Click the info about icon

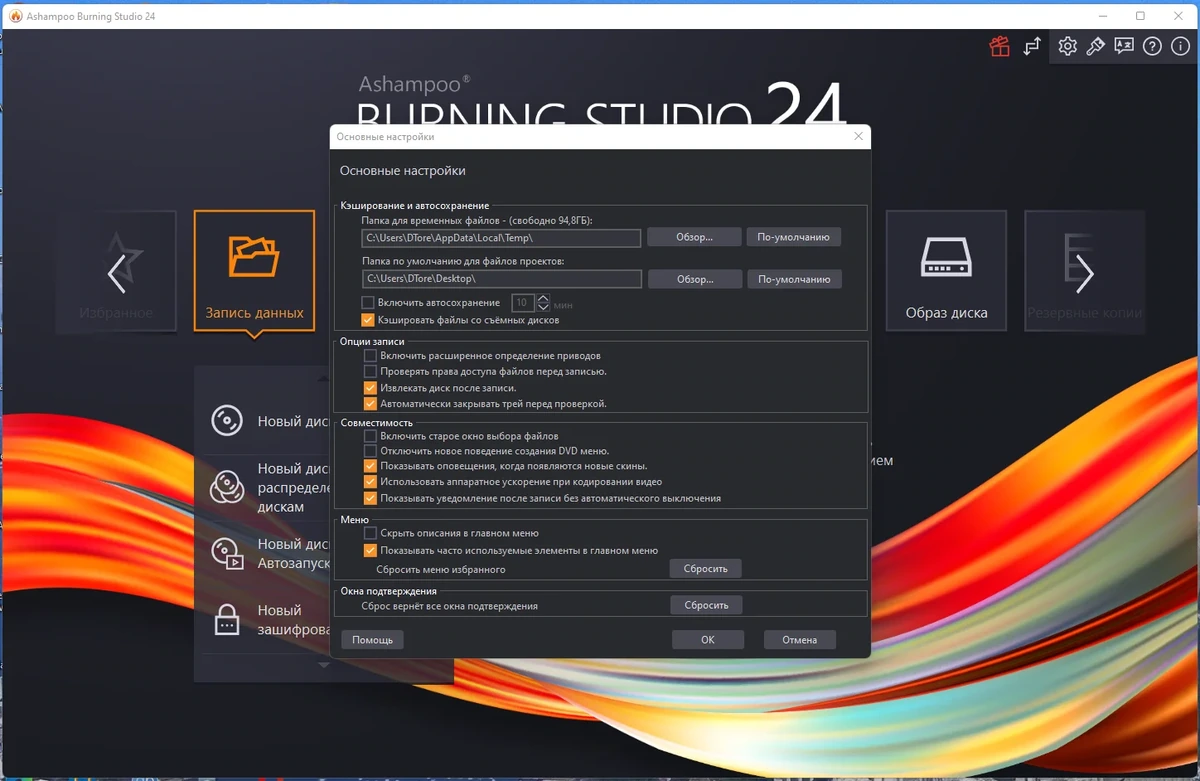1180,47
